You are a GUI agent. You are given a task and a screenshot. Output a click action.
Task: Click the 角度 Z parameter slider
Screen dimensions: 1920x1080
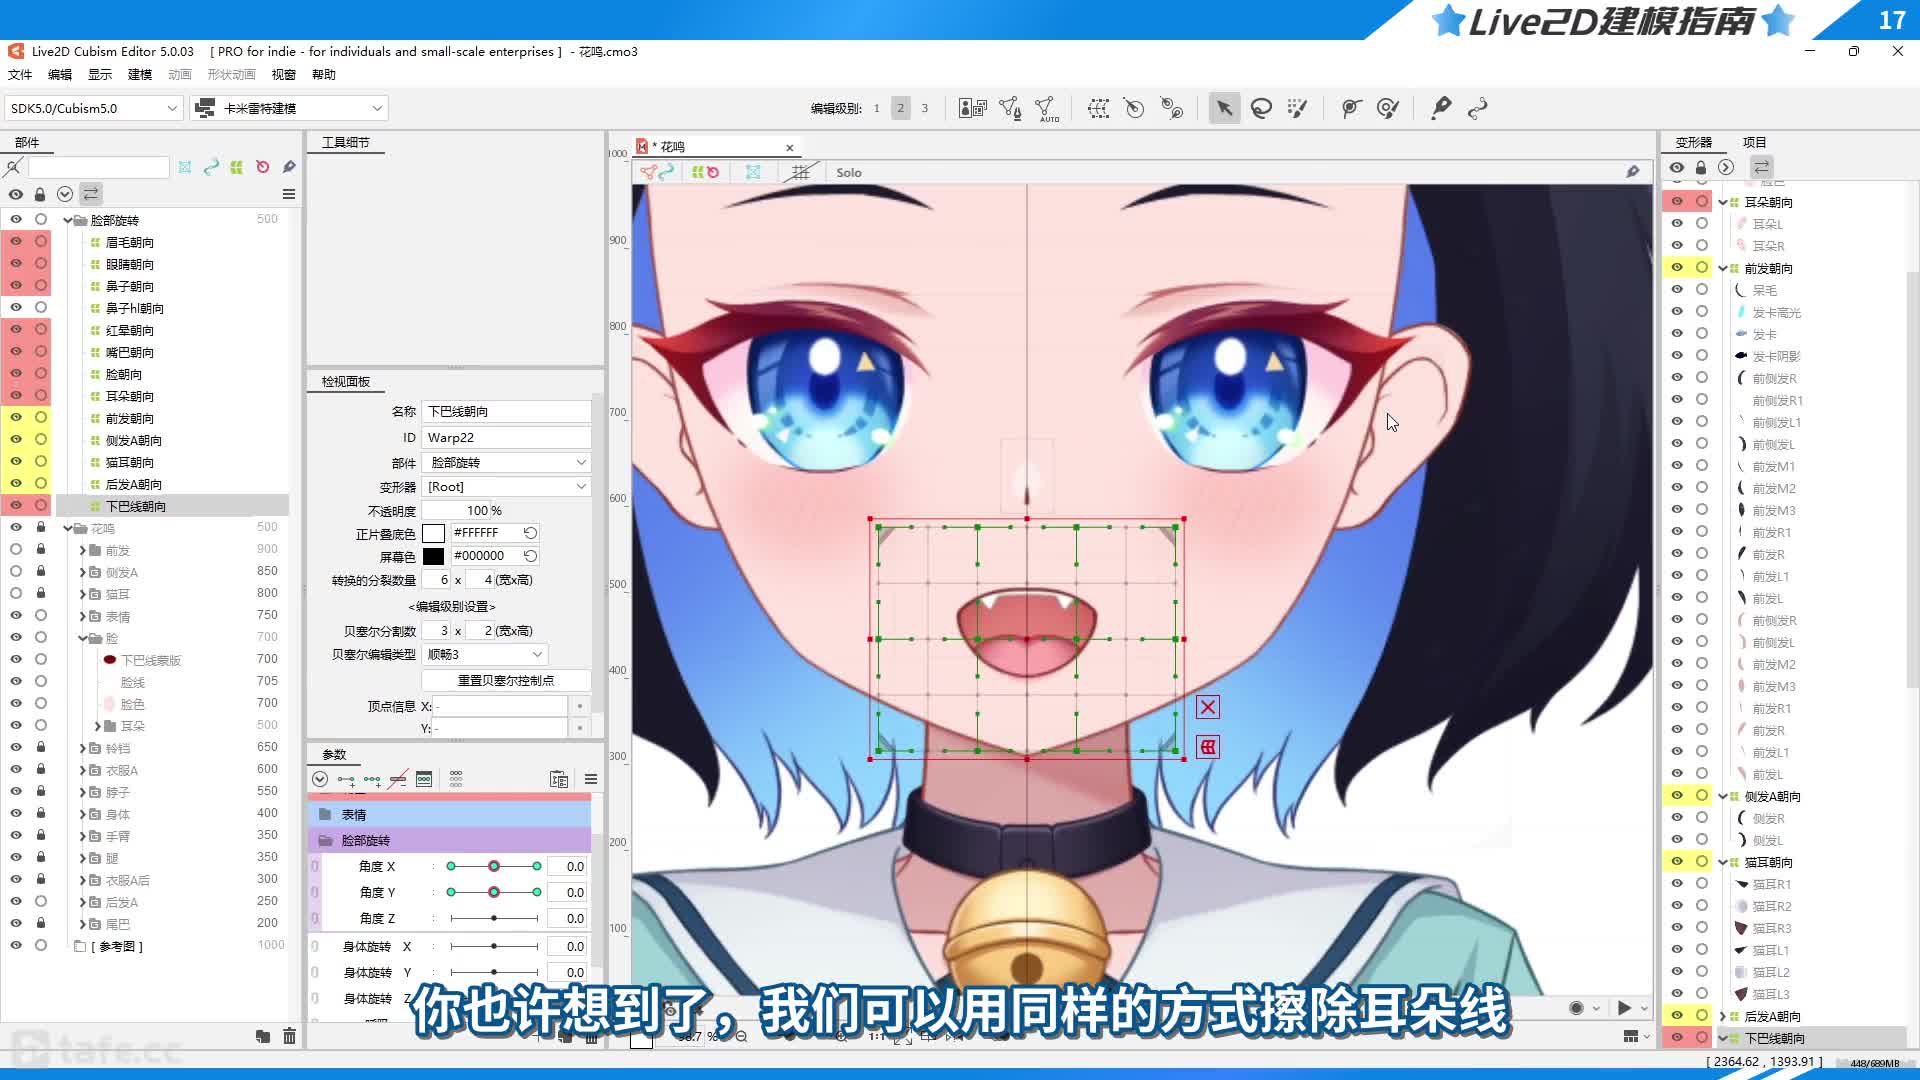pos(494,918)
